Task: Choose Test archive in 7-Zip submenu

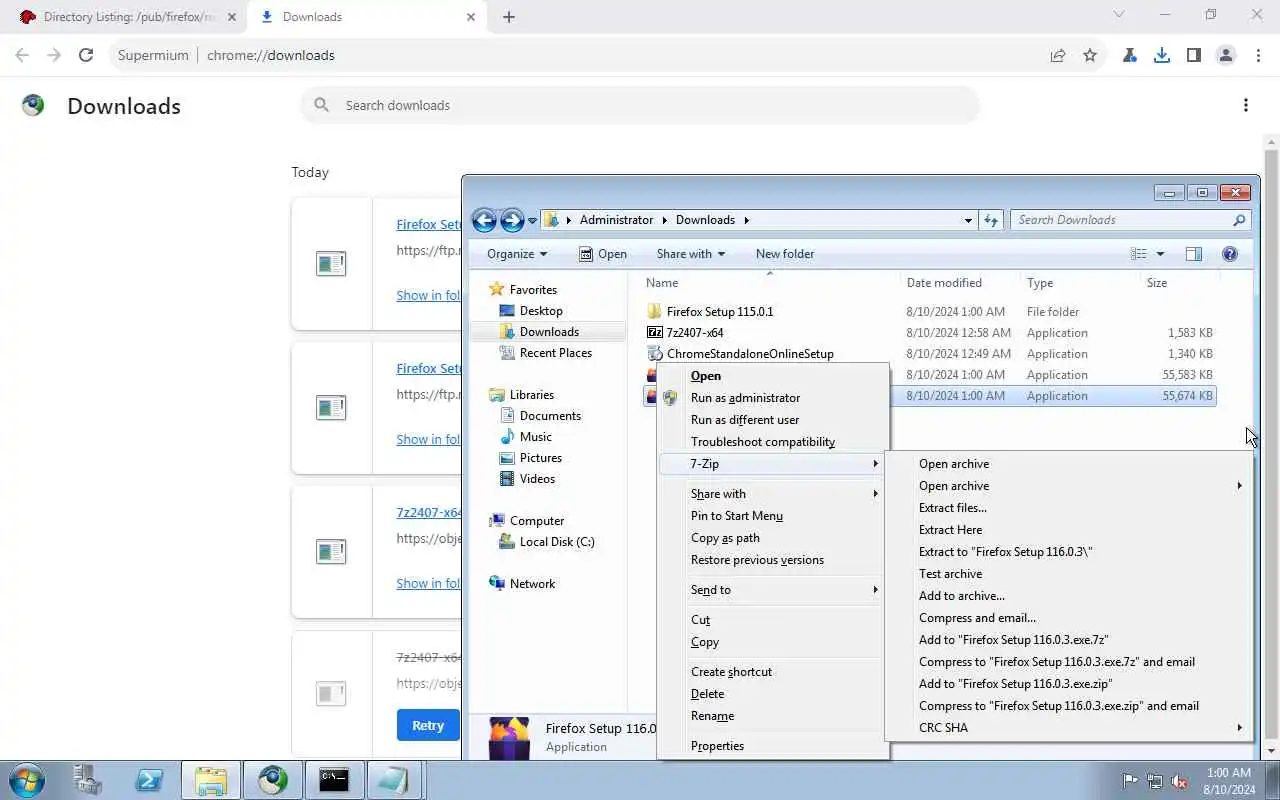Action: pos(1069,574)
